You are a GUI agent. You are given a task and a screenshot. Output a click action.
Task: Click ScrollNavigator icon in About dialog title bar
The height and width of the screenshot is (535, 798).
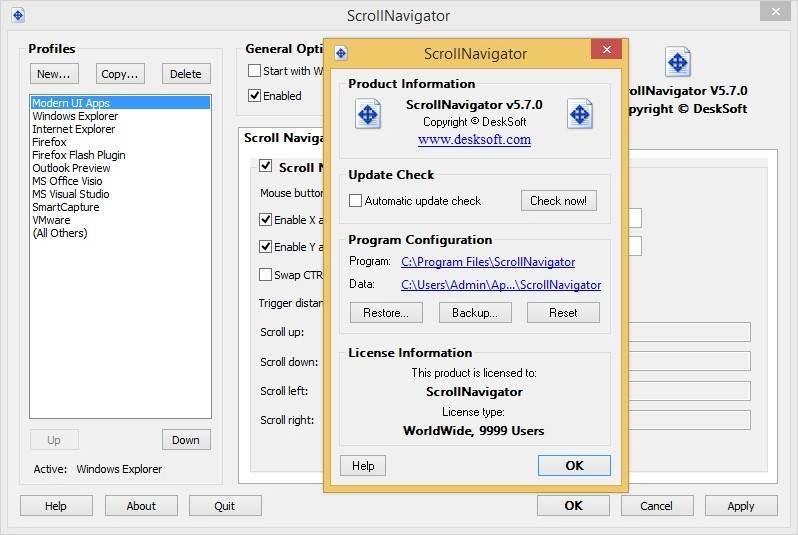[x=341, y=53]
